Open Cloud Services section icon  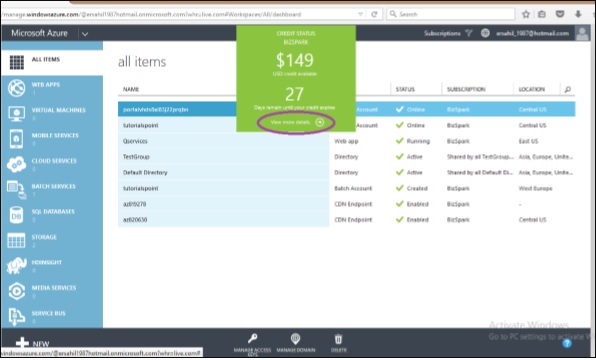point(16,165)
